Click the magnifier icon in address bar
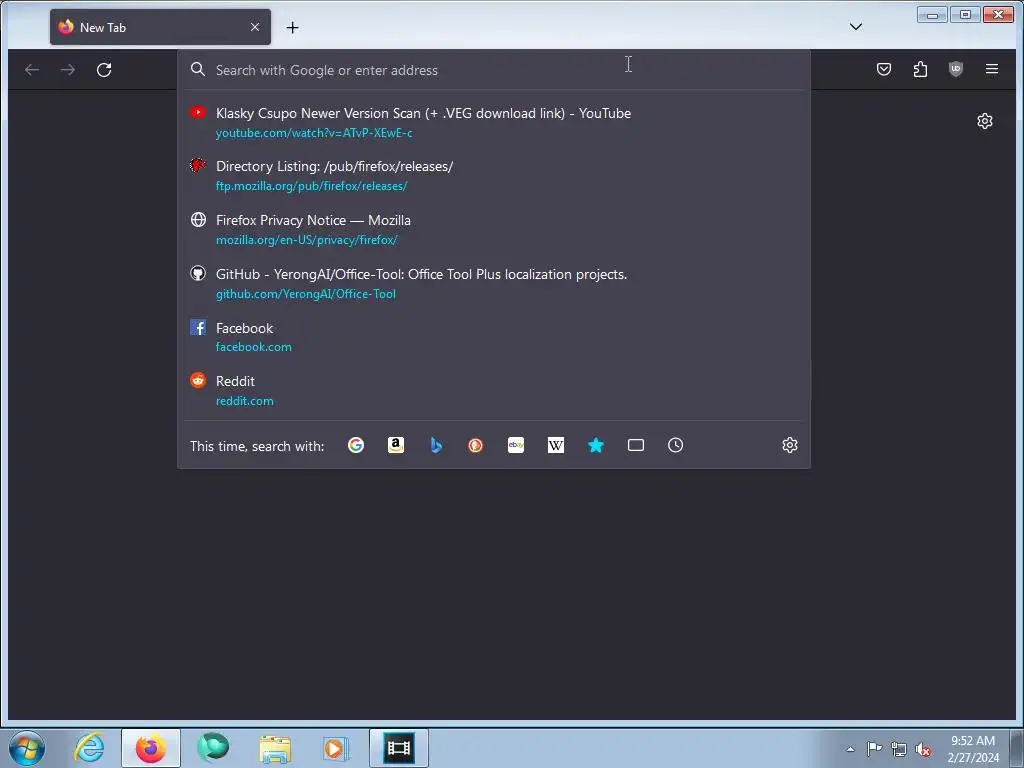1024x768 pixels. 198,69
